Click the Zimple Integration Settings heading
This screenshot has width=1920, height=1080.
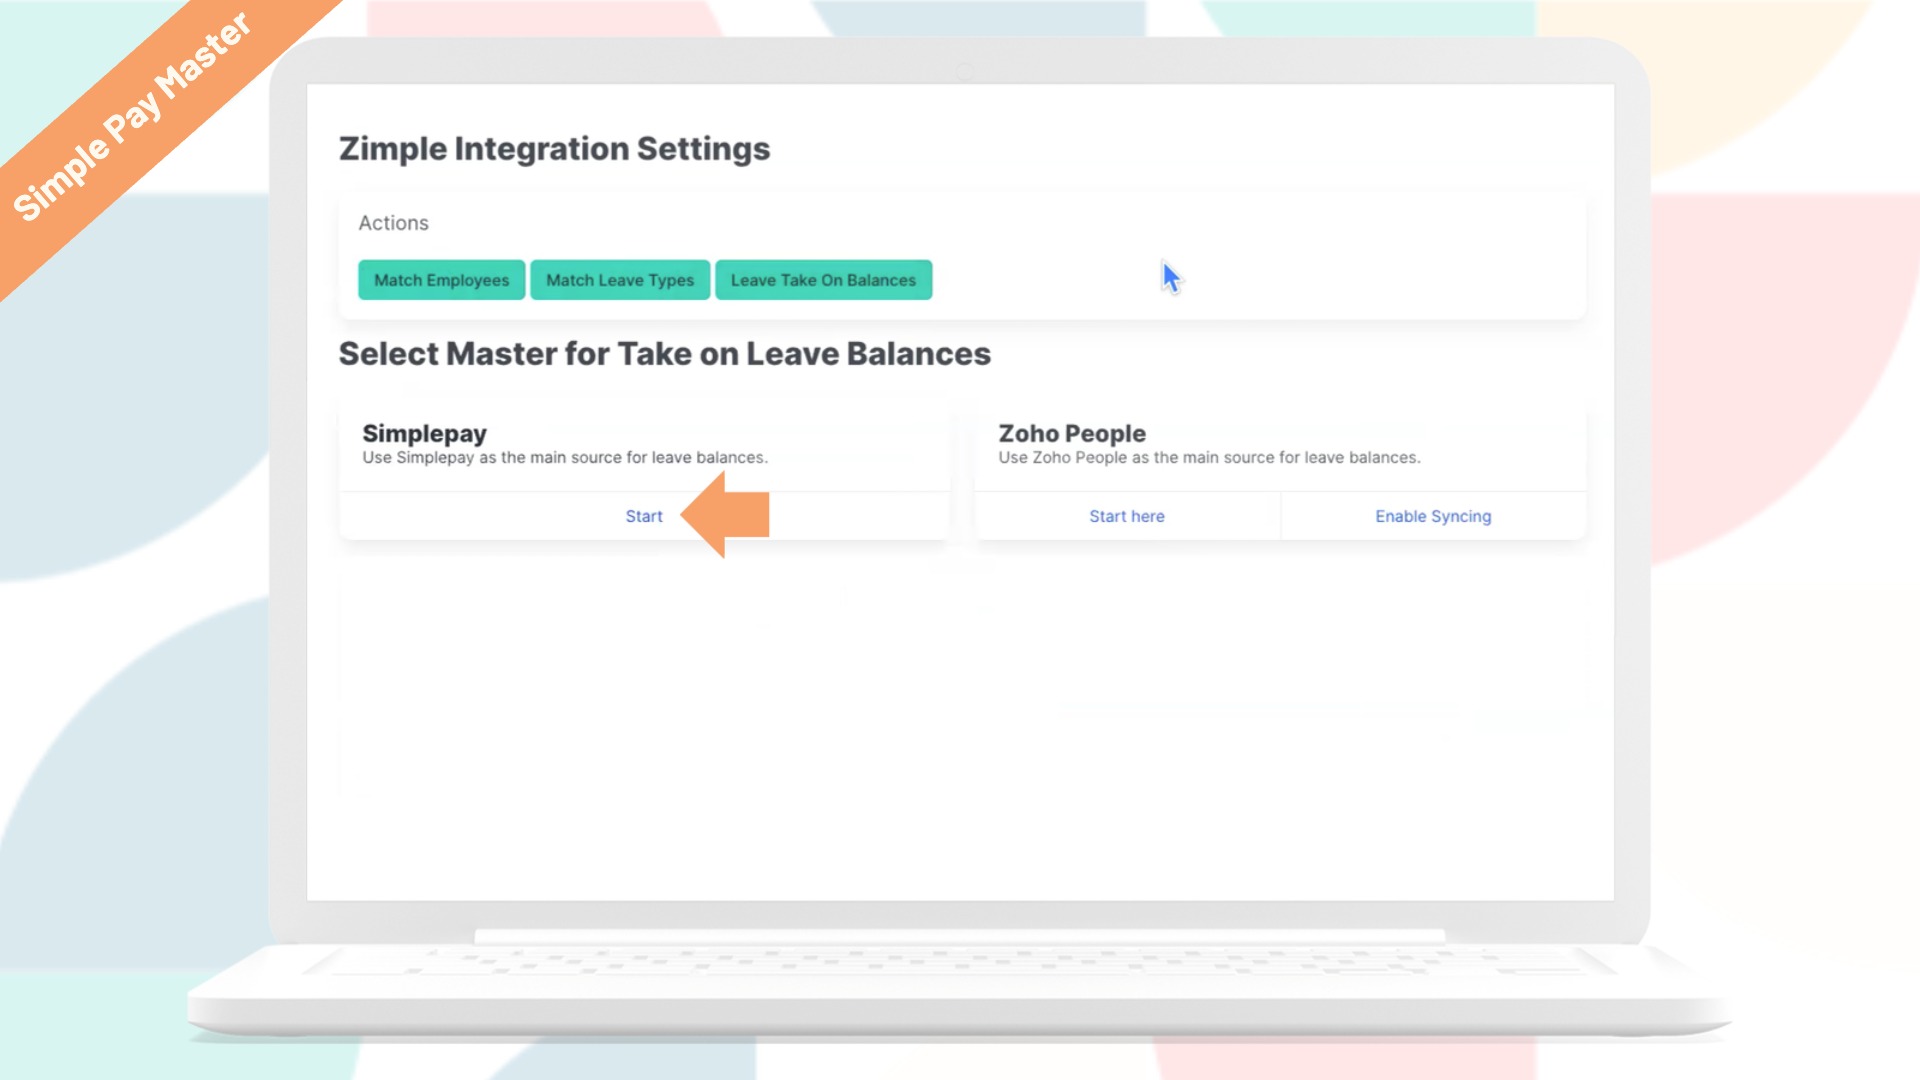[554, 149]
